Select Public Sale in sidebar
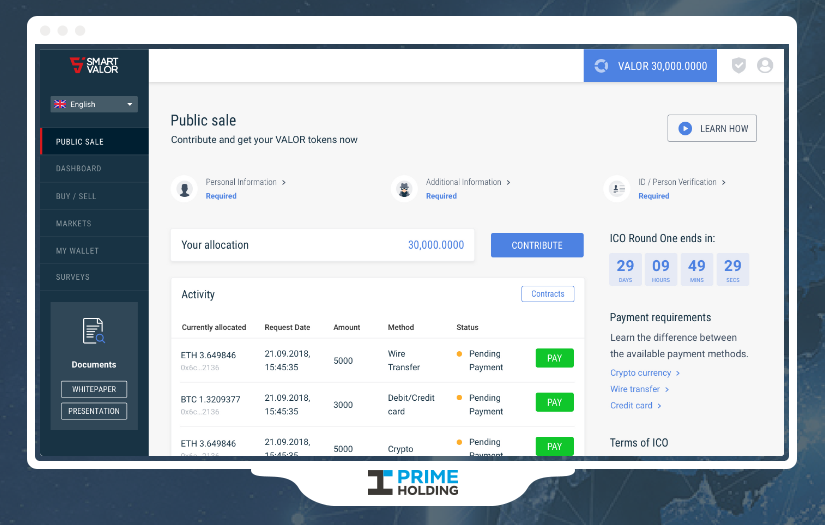Viewport: 825px width, 525px height. pyautogui.click(x=95, y=142)
